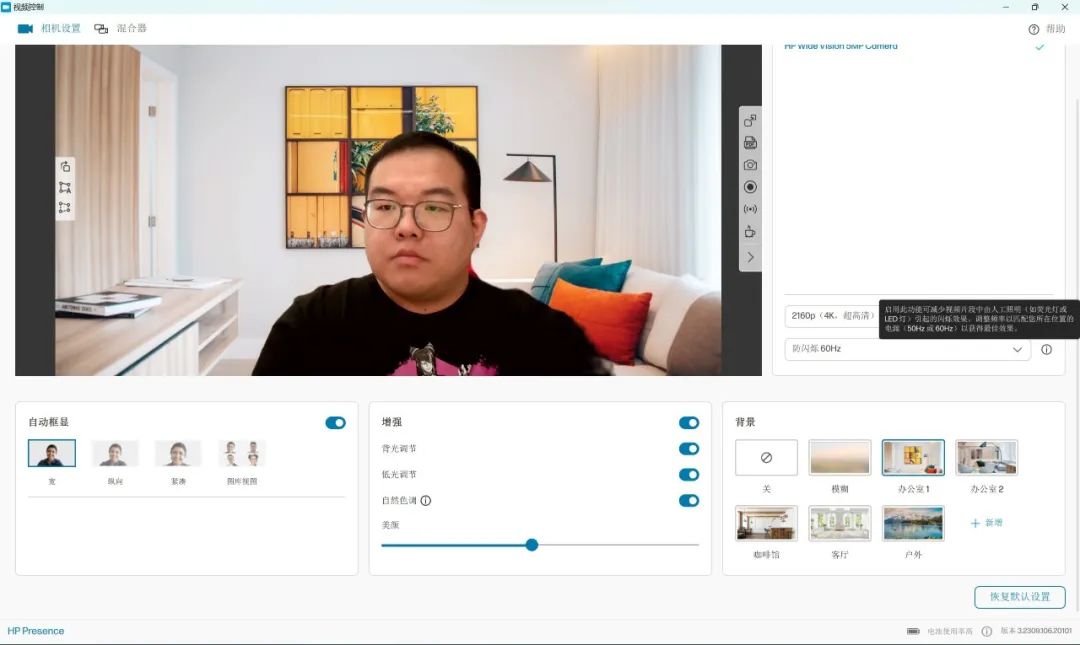Click the pop-out window icon
The image size is (1080, 645).
coord(750,121)
